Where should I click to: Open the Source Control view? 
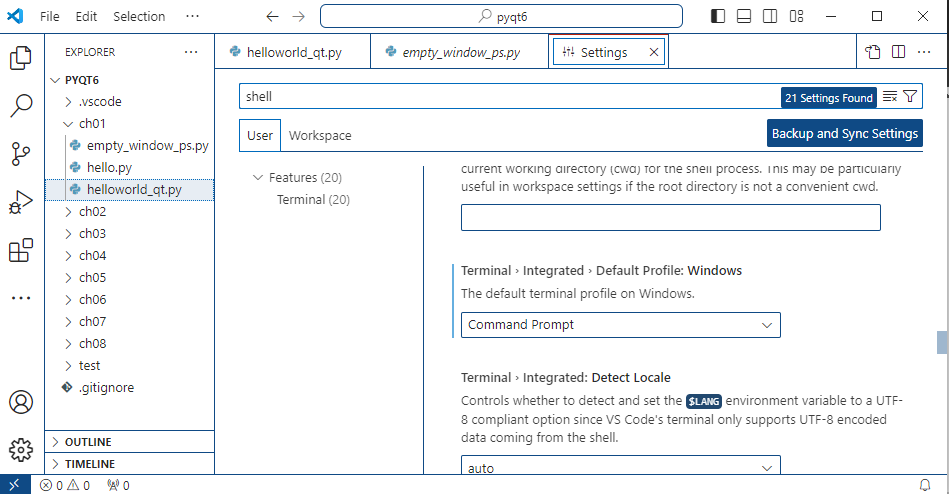(x=21, y=154)
